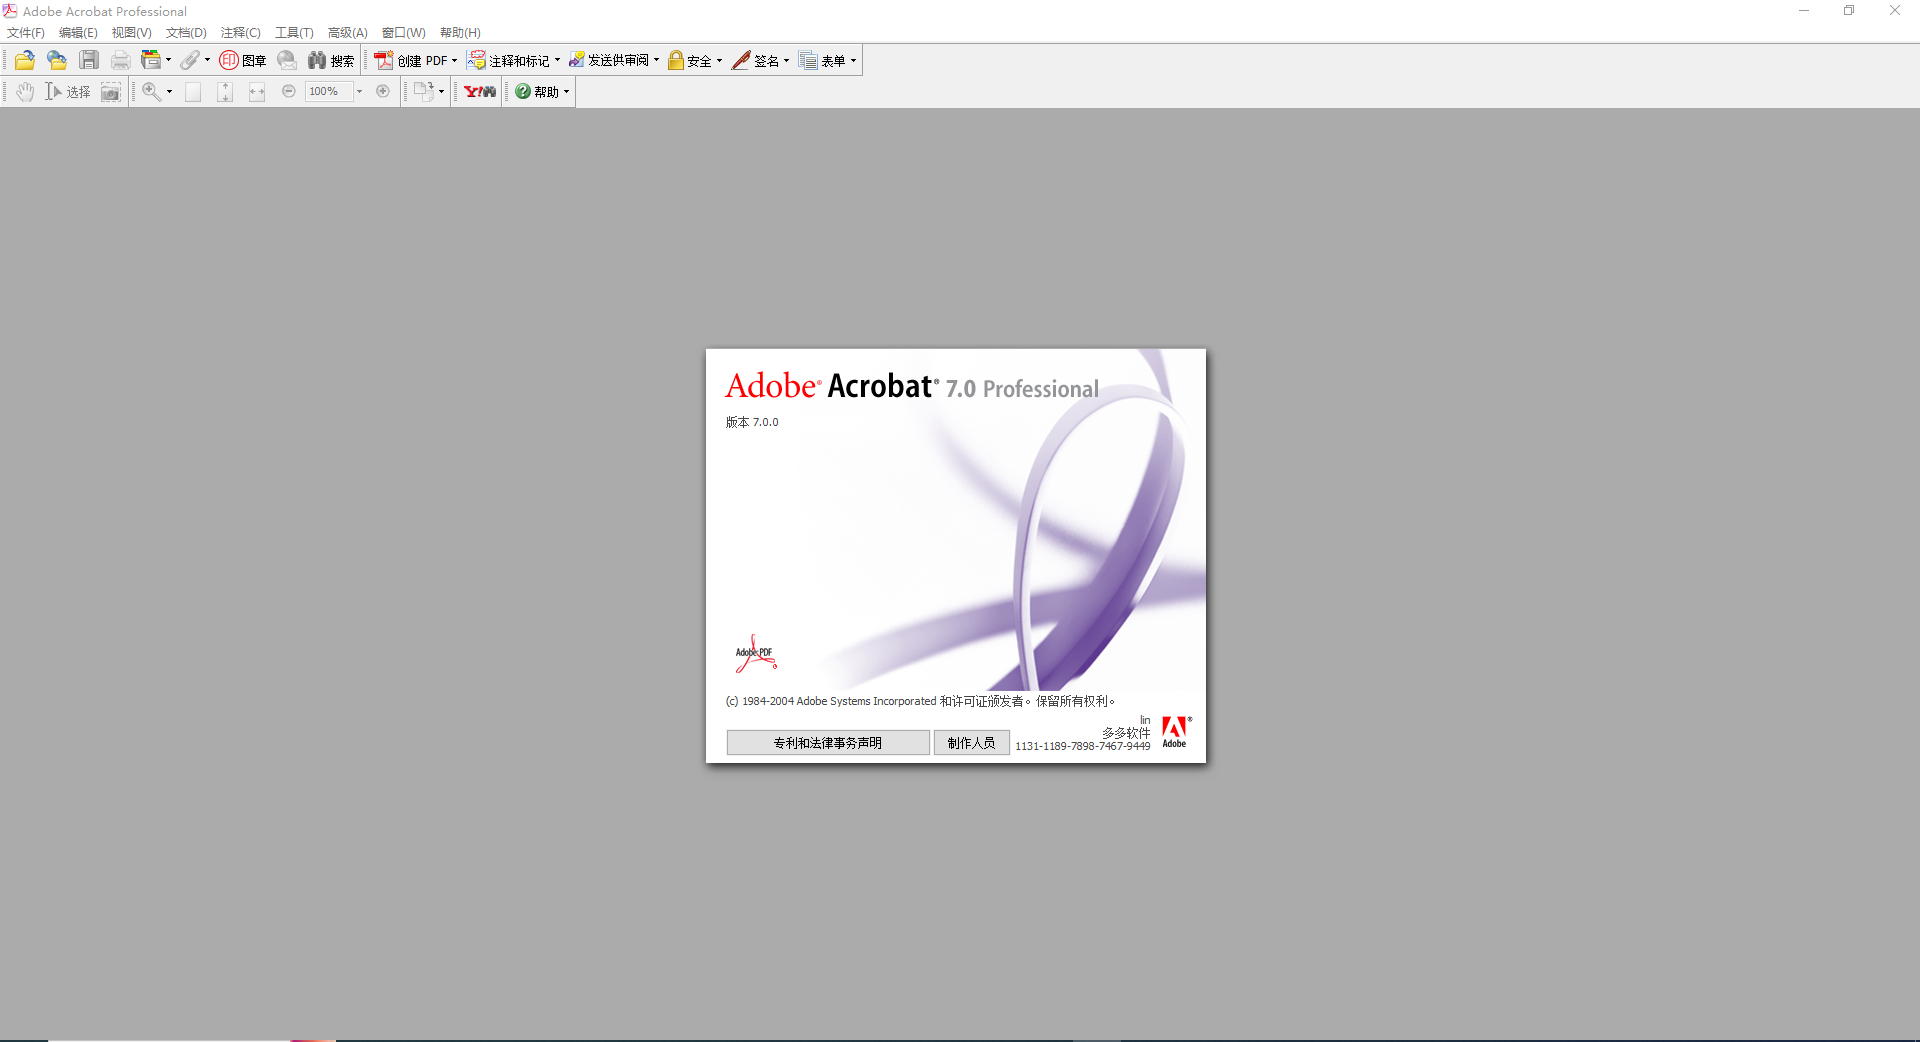This screenshot has height=1042, width=1920.
Task: Click the 100% zoom input field
Action: 329,92
